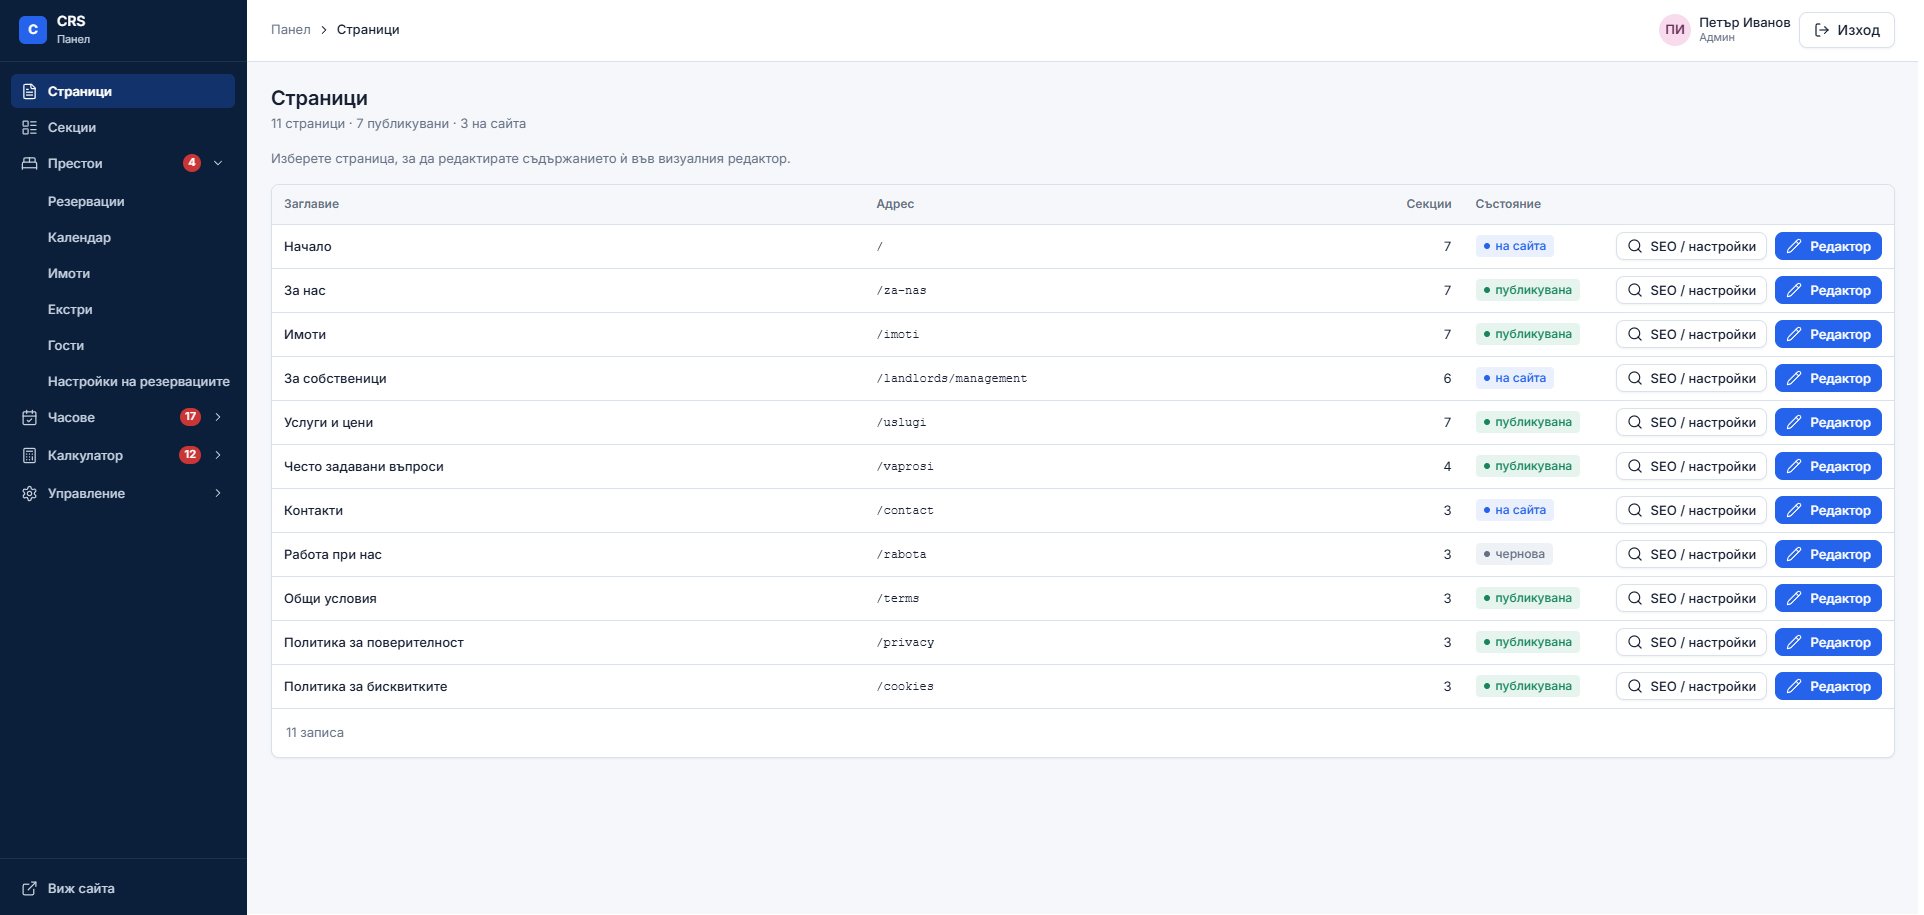Click the ПИ user avatar

tap(1675, 30)
